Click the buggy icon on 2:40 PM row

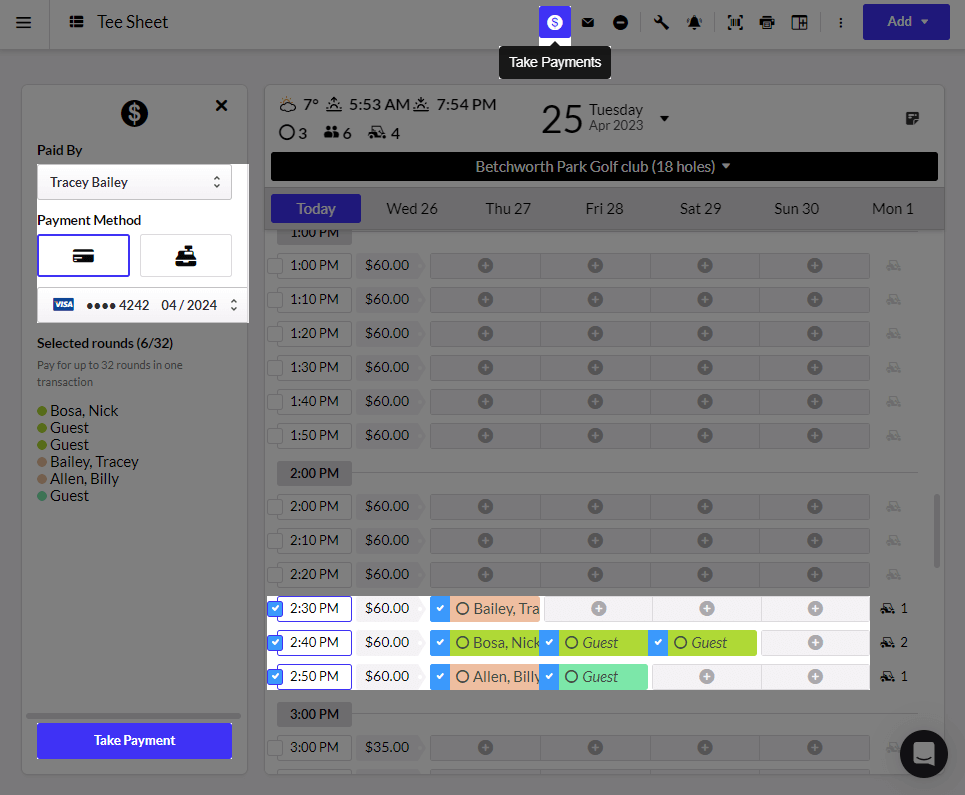pyautogui.click(x=887, y=642)
